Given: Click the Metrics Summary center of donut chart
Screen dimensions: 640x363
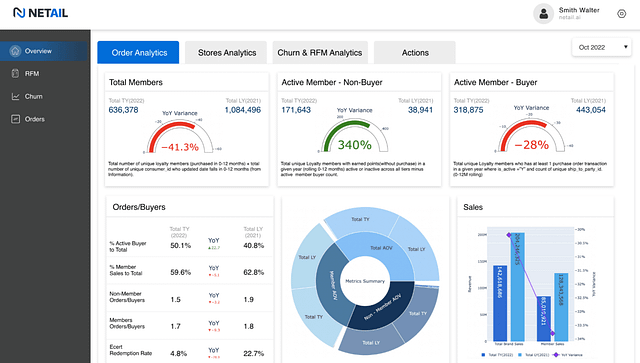Looking at the screenshot, I should click(365, 281).
